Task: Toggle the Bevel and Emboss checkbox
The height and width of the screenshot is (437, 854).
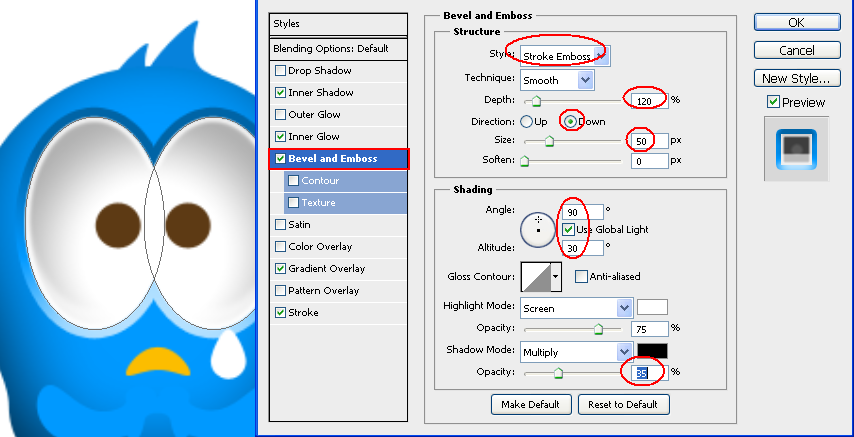Action: click(x=280, y=159)
